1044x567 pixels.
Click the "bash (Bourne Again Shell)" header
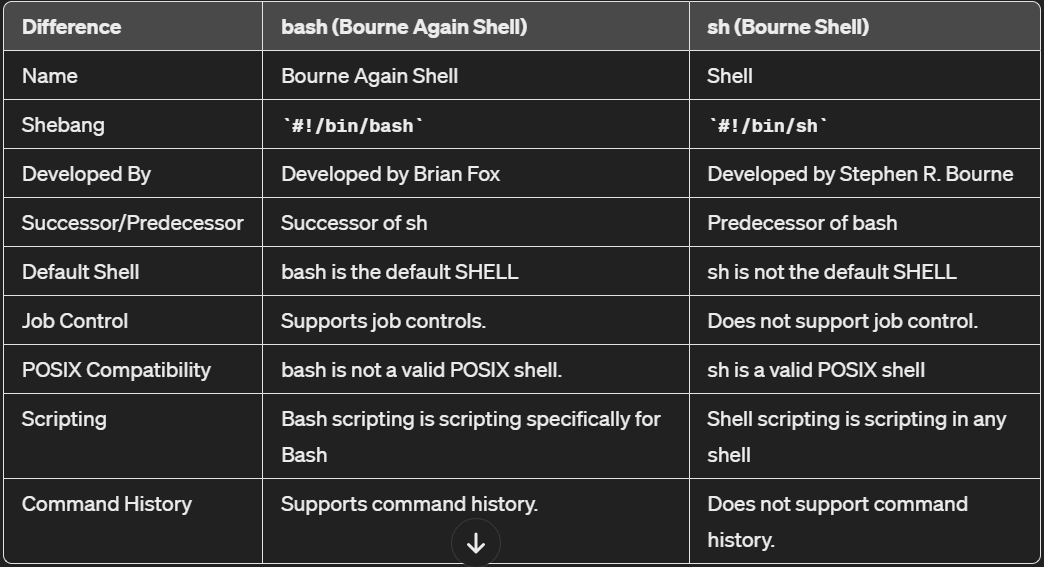coord(403,27)
